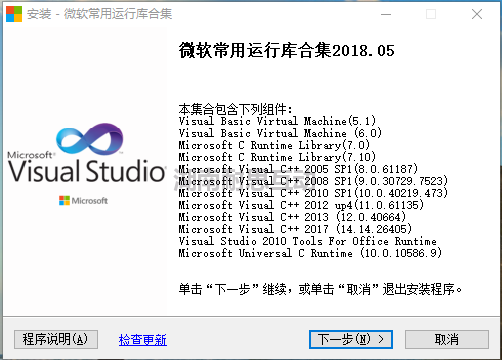Click Microsoft Visual C++ 2017 entry
Image resolution: width=502 pixels, height=360 pixels.
[295, 229]
